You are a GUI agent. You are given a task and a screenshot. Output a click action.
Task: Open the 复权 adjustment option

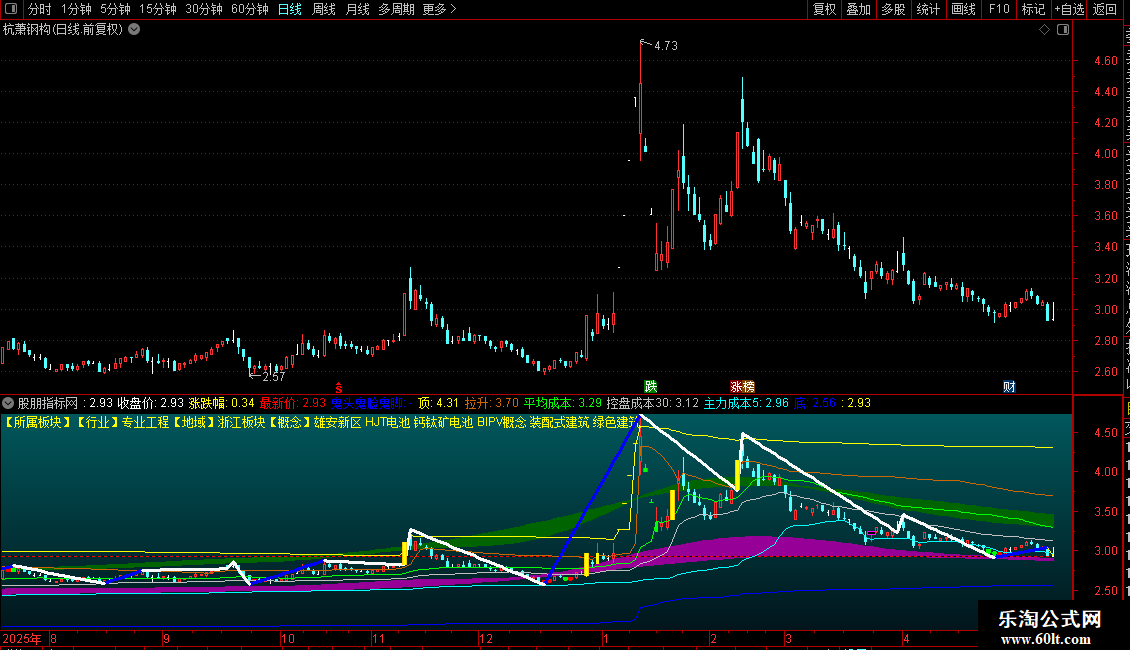point(824,9)
